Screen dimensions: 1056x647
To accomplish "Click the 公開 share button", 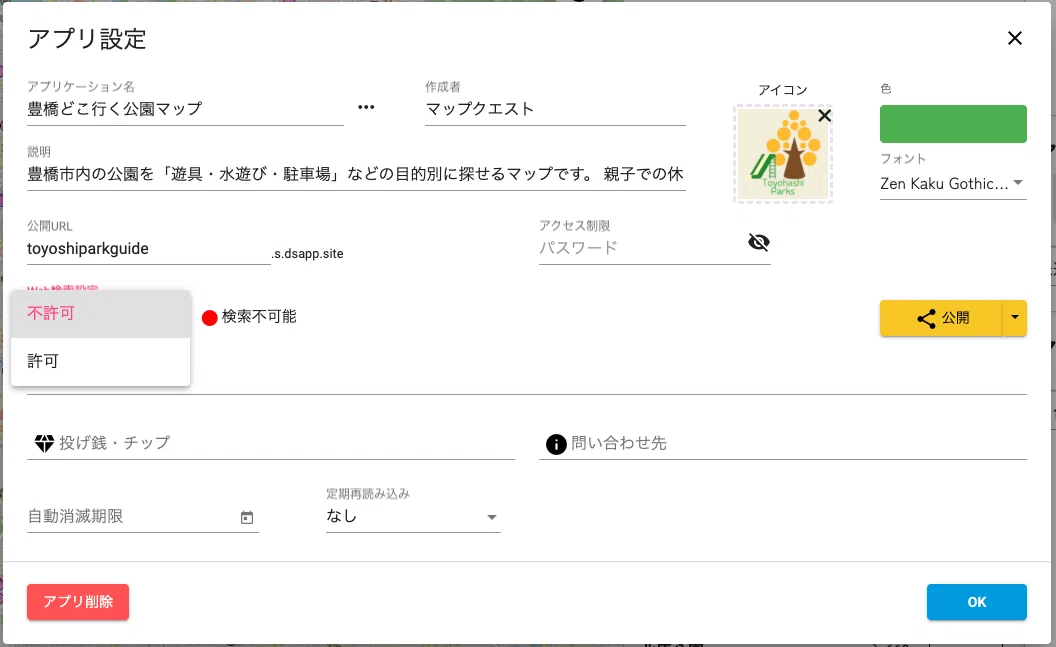I will pyautogui.click(x=941, y=318).
